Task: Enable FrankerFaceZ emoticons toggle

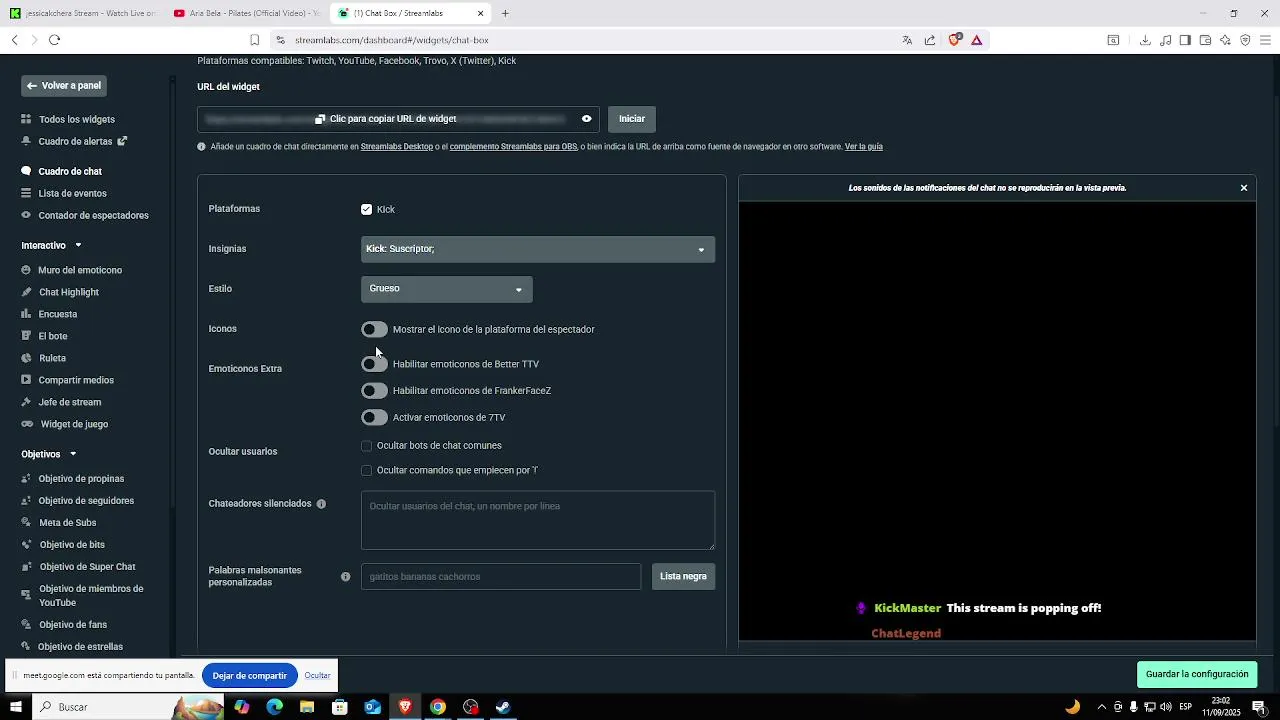Action: point(374,391)
